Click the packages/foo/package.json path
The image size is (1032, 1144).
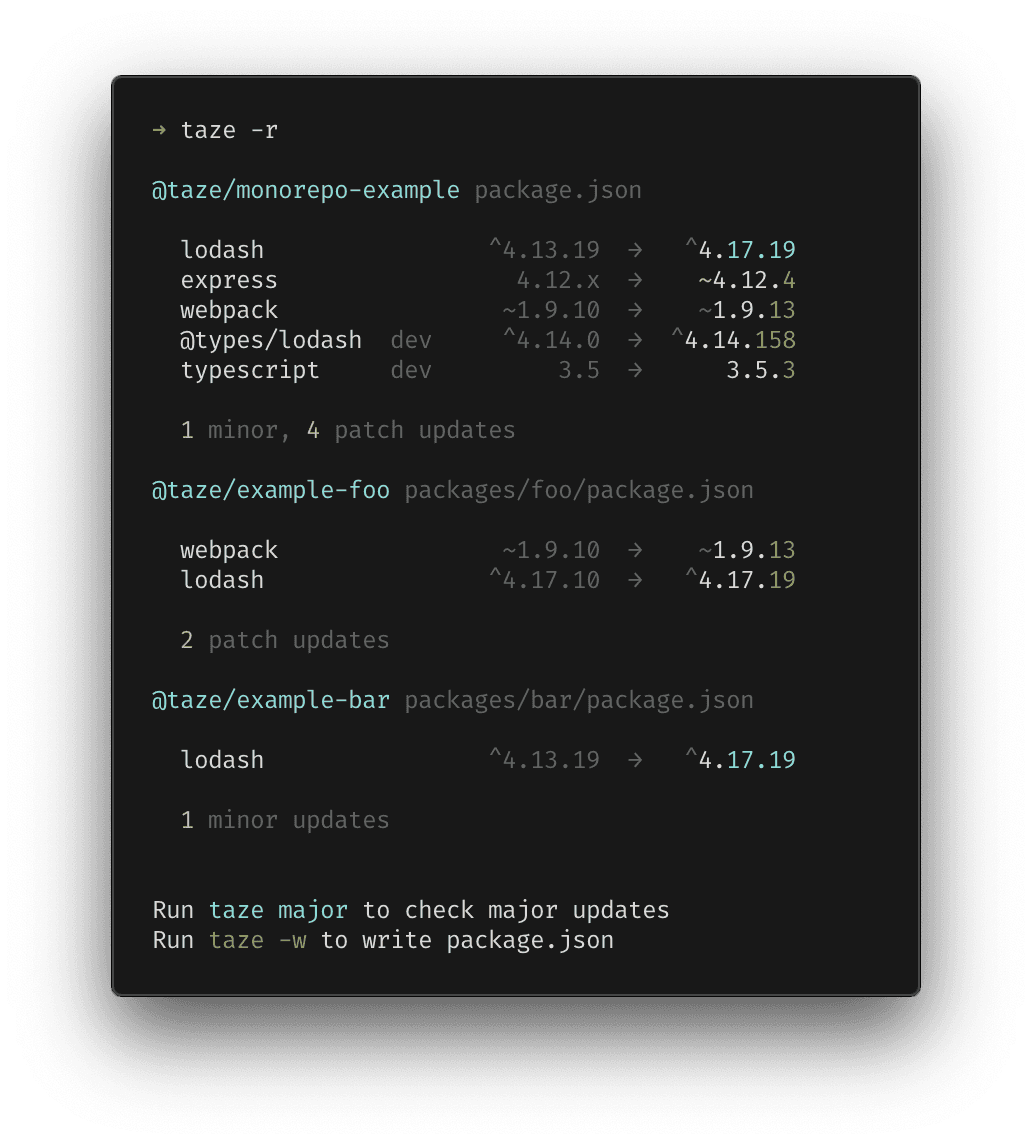click(x=579, y=490)
